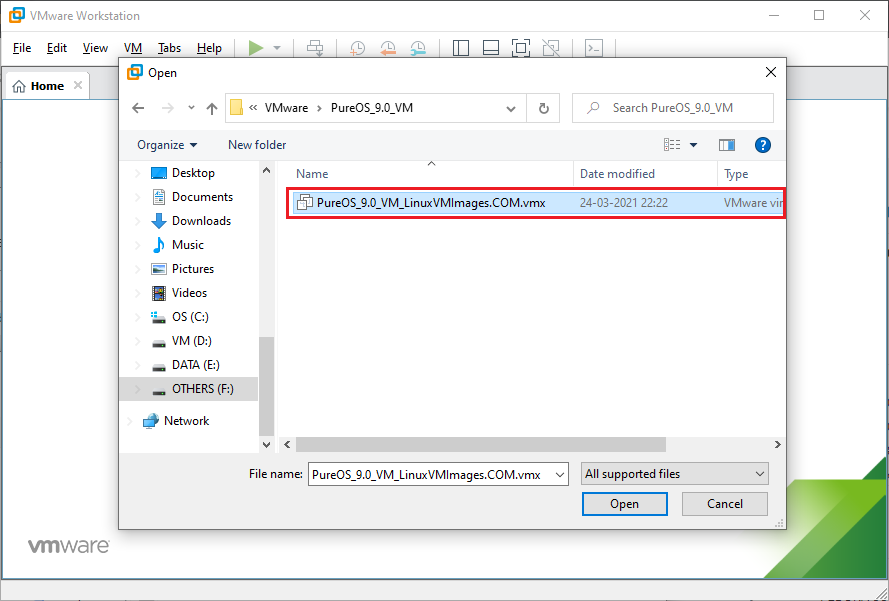Viewport: 889px width, 601px height.
Task: Click Send Ctrl+Alt+Del toolbar icon
Action: point(315,48)
